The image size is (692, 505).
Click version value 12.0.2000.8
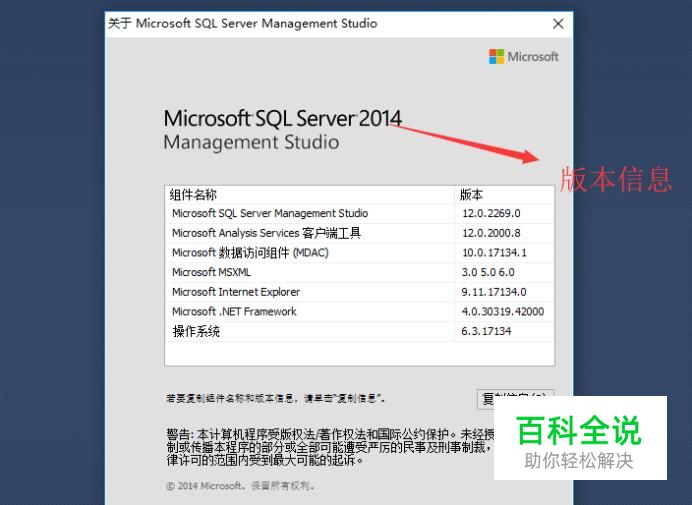click(491, 233)
